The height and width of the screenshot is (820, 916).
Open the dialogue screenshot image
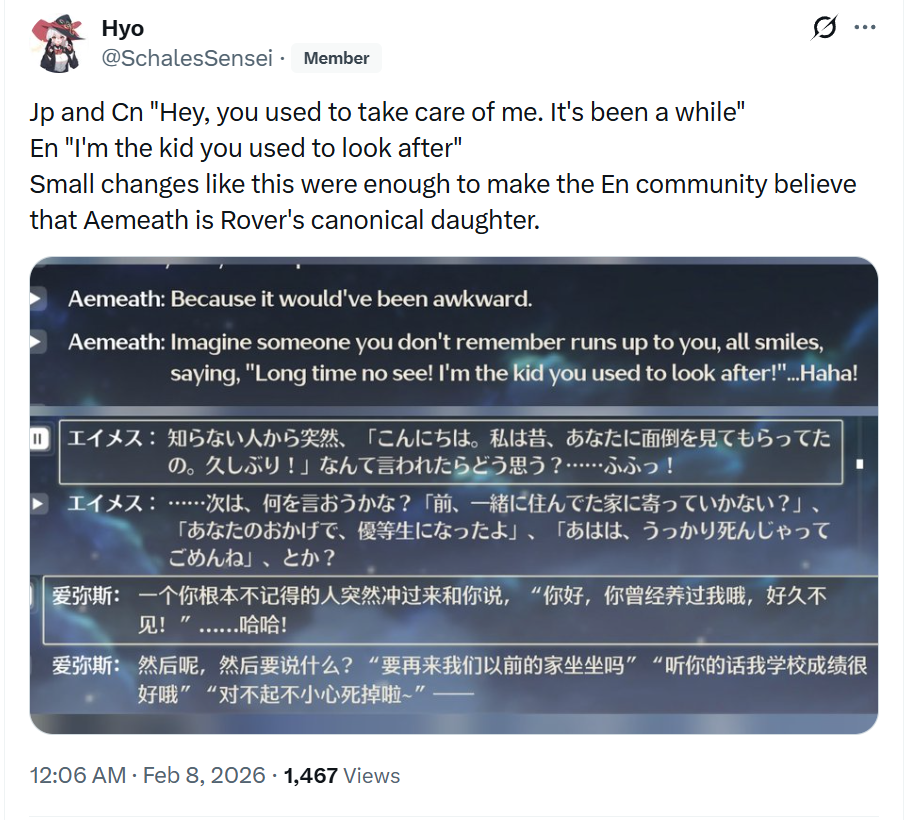(x=453, y=495)
